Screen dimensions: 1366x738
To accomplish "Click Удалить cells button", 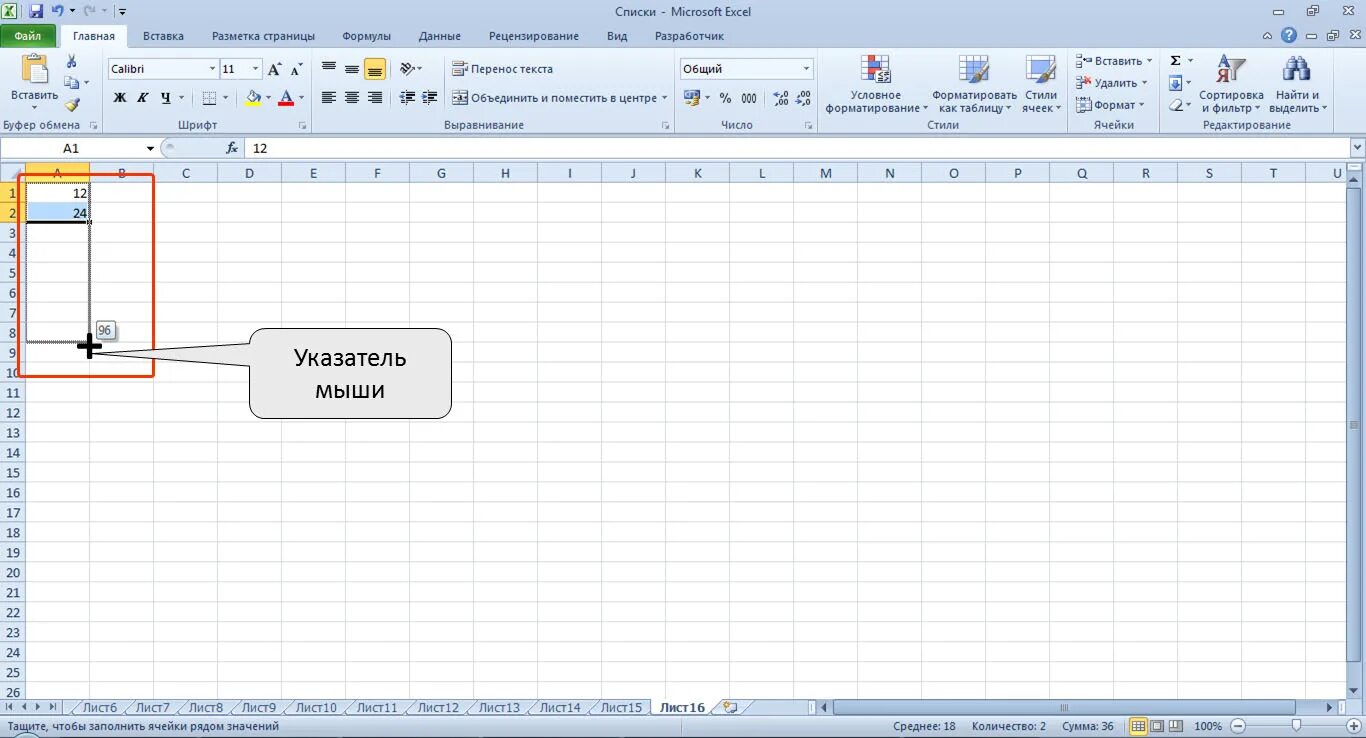I will tap(1110, 83).
